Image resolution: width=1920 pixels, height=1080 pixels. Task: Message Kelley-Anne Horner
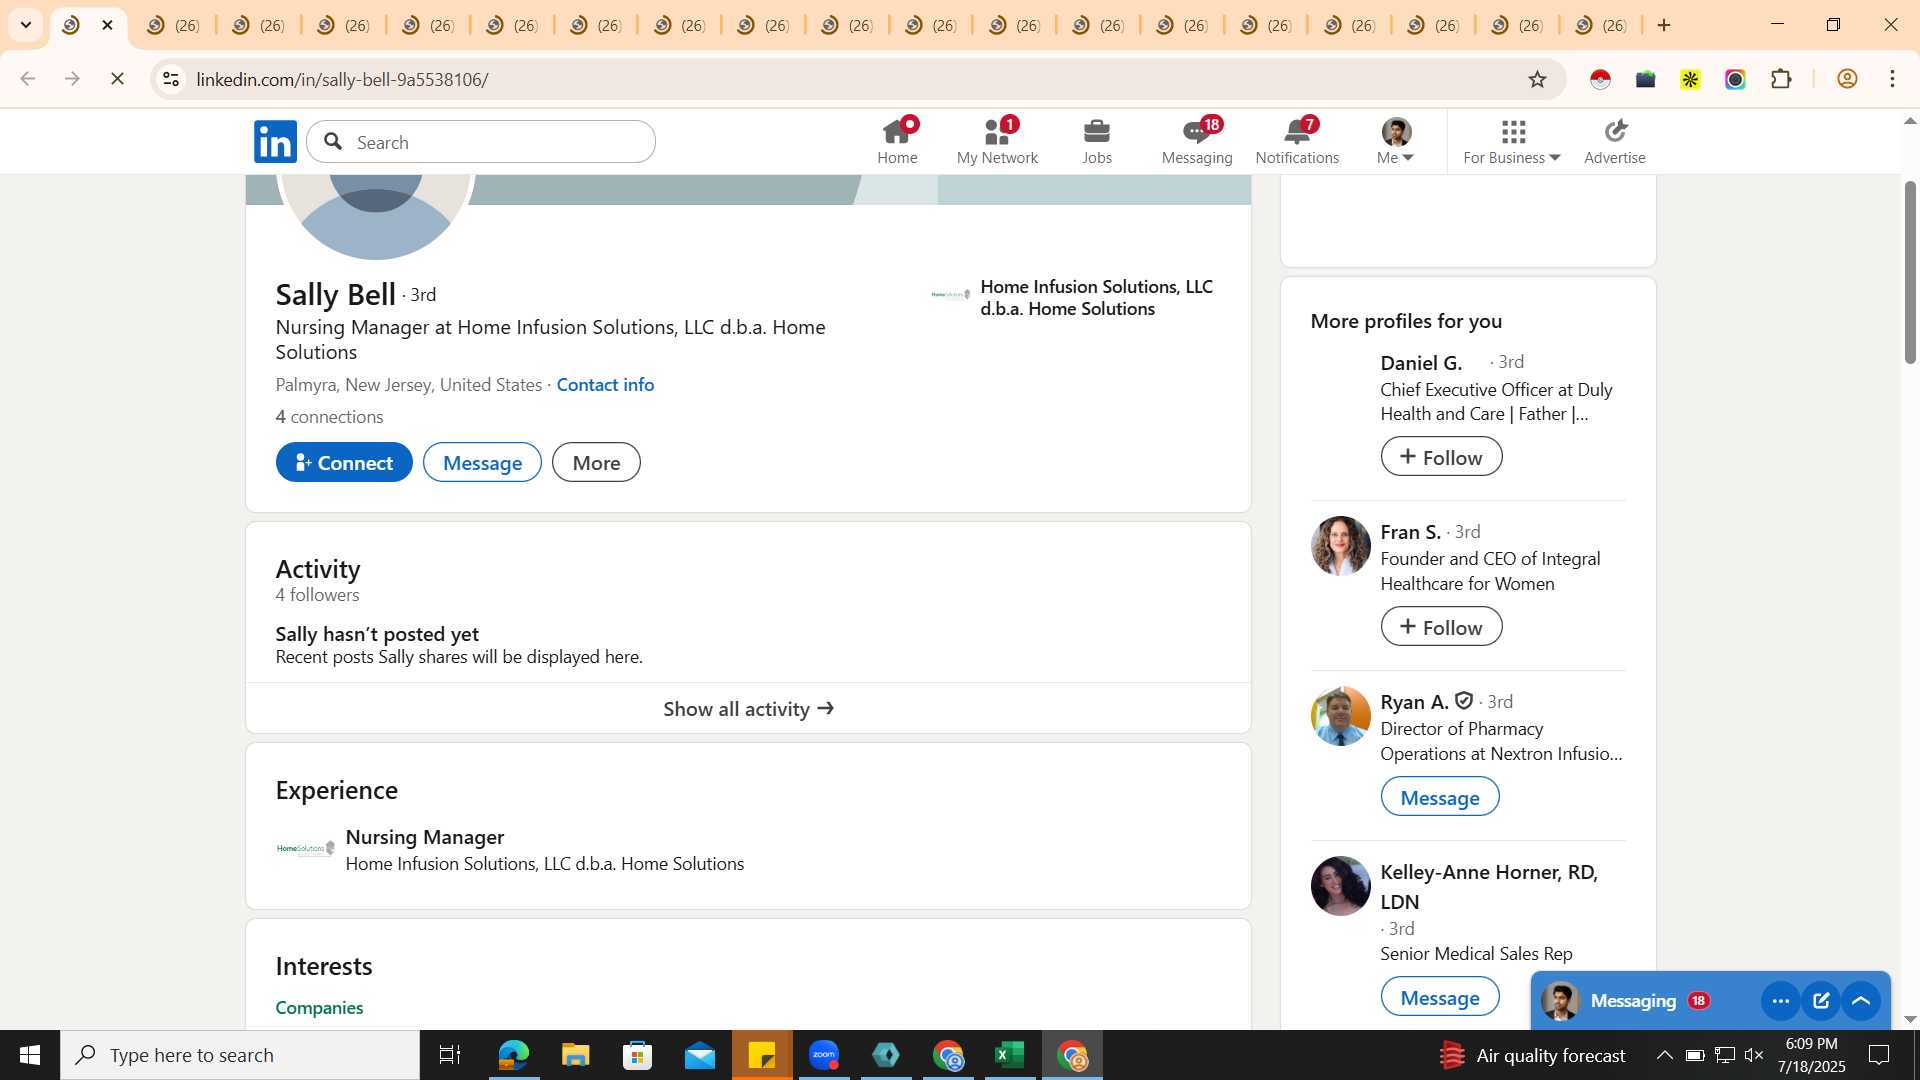(x=1440, y=997)
